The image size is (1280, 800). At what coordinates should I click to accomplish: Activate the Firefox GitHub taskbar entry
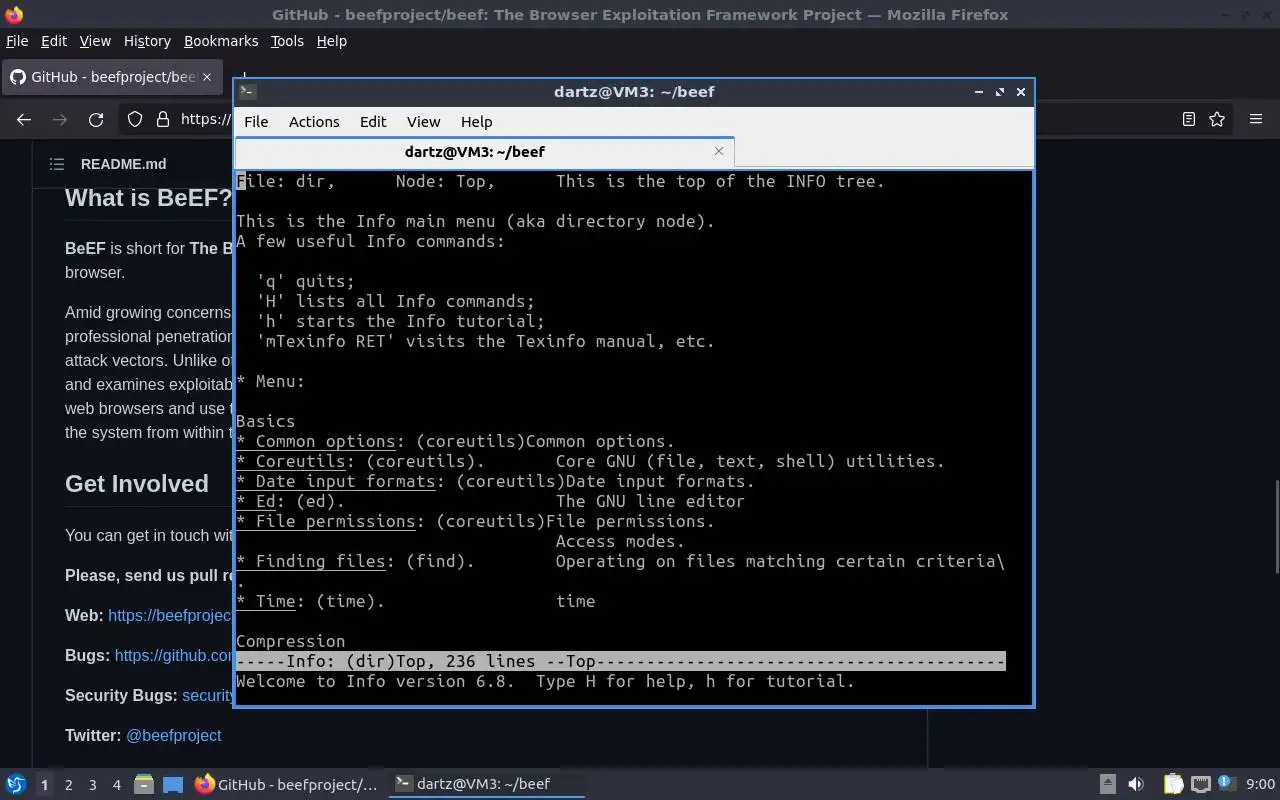click(287, 784)
